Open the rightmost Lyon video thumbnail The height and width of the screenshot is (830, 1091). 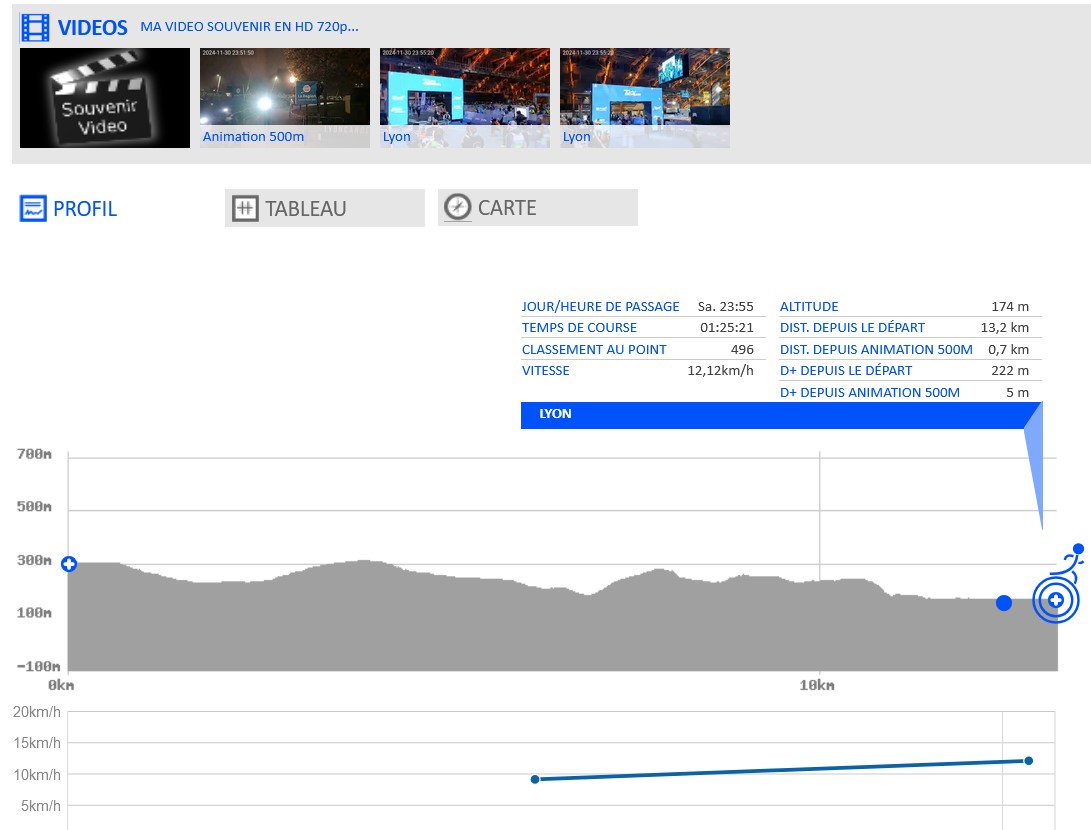645,98
